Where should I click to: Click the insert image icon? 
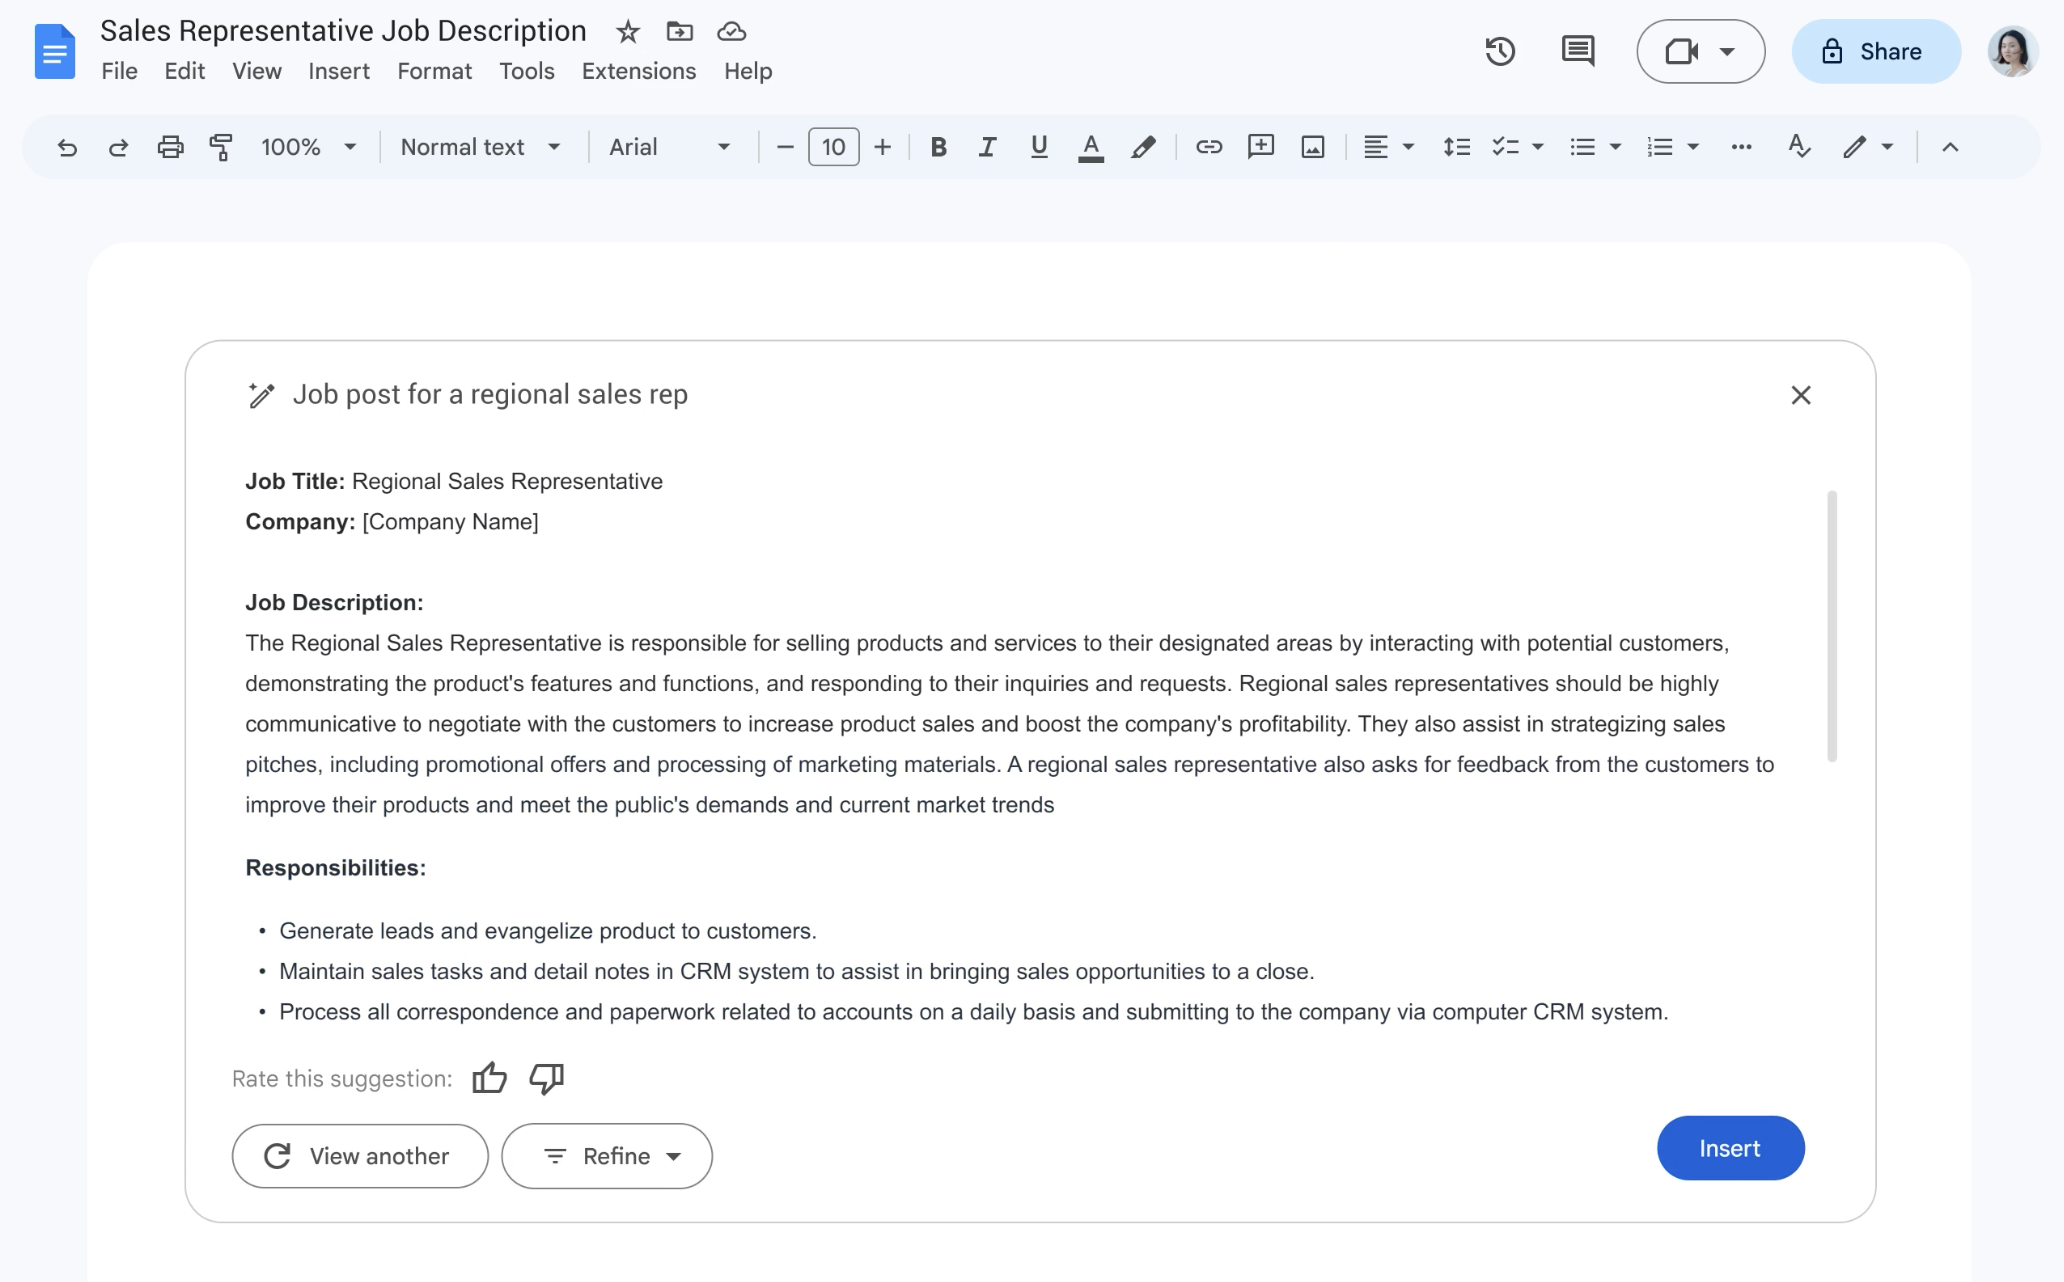click(1311, 145)
